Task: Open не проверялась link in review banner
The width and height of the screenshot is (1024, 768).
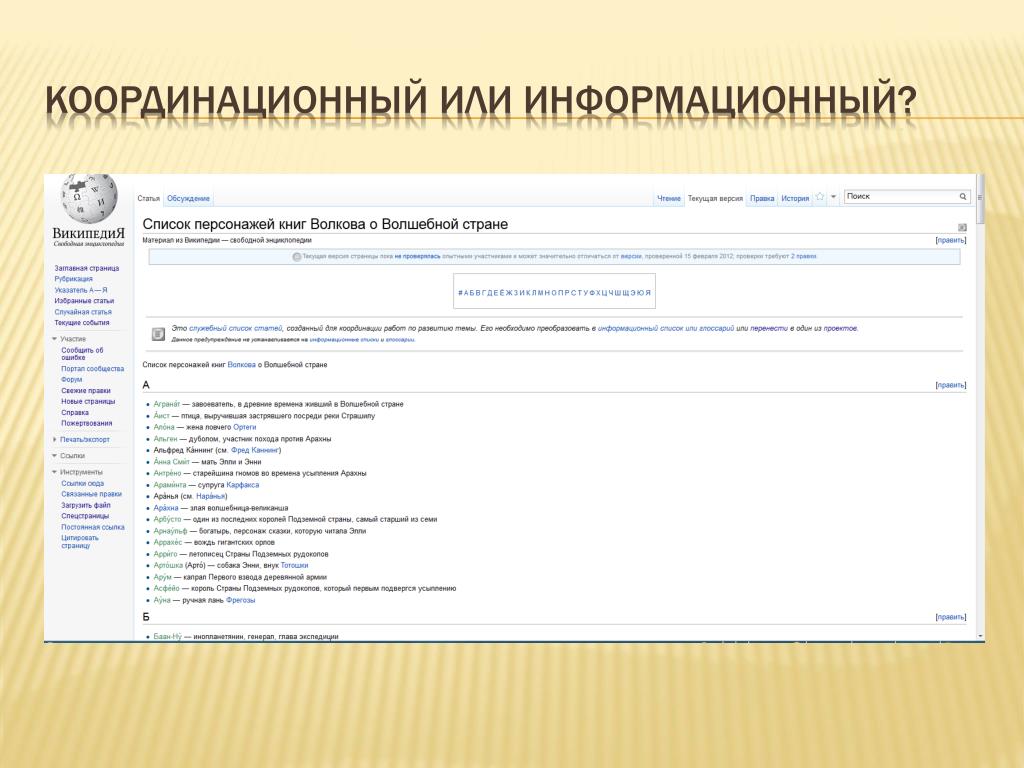Action: 417,257
